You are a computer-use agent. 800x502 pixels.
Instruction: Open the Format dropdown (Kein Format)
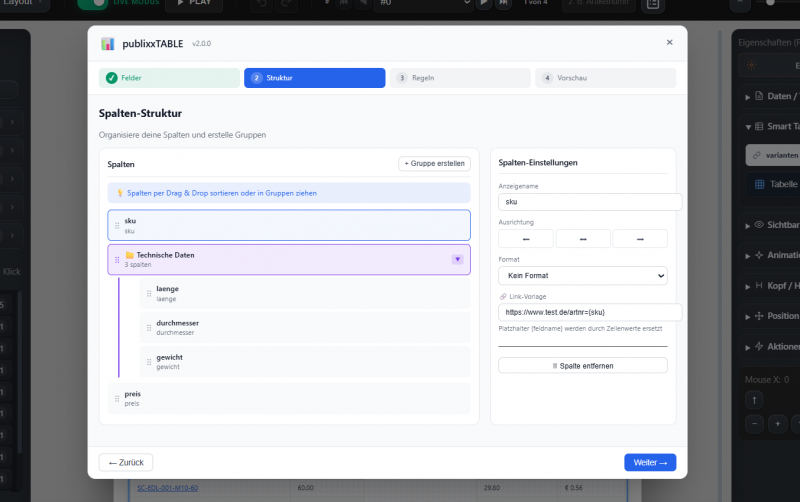(582, 276)
